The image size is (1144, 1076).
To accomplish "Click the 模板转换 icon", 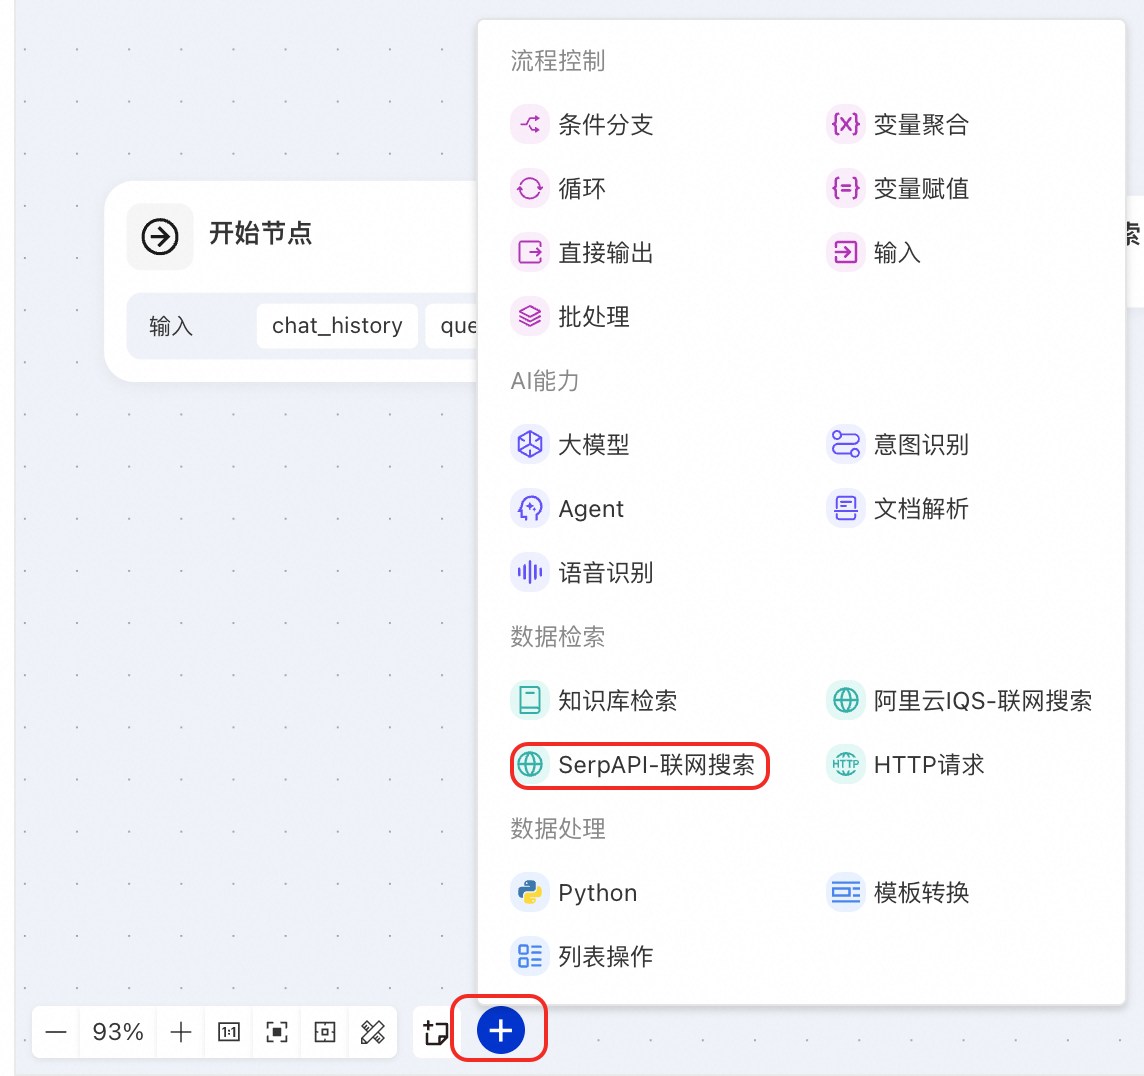I will click(846, 892).
